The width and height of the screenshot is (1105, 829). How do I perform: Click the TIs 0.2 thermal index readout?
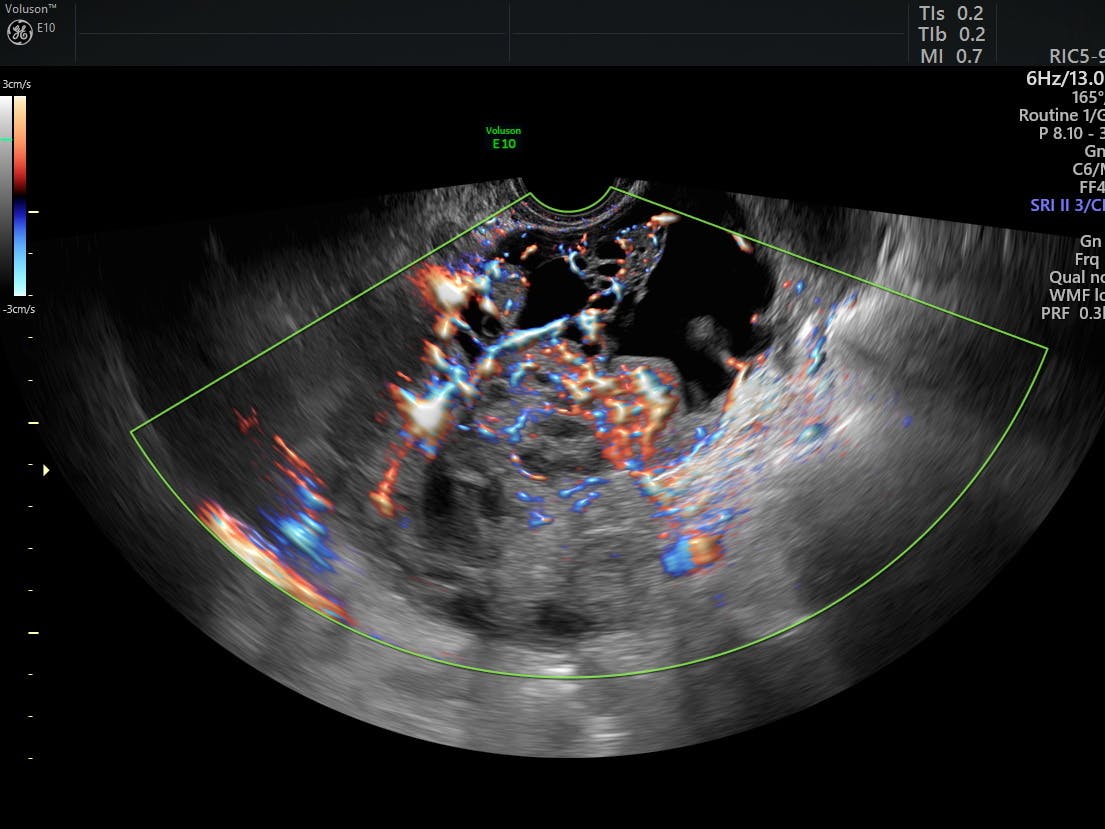tap(951, 14)
